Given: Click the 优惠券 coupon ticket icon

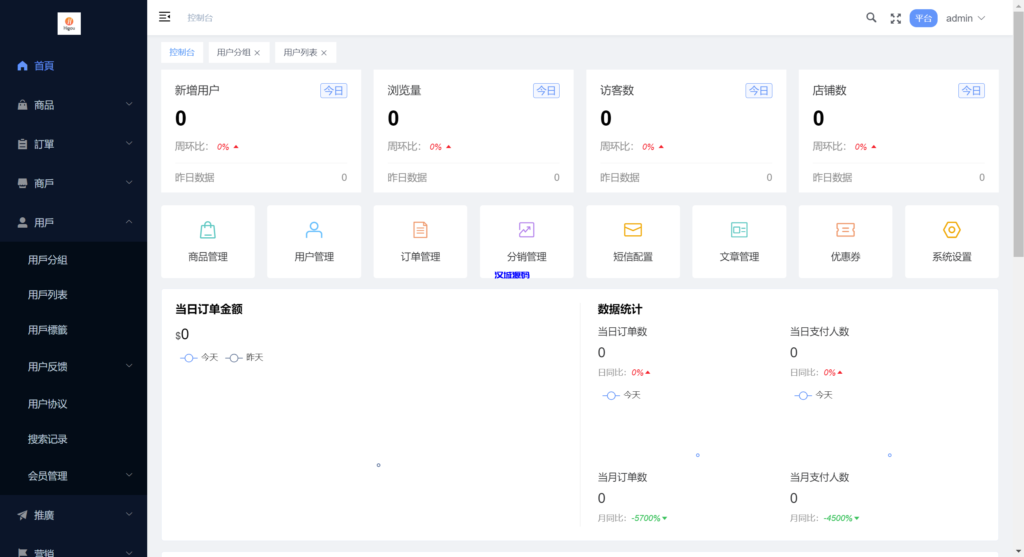Looking at the screenshot, I should coord(846,230).
